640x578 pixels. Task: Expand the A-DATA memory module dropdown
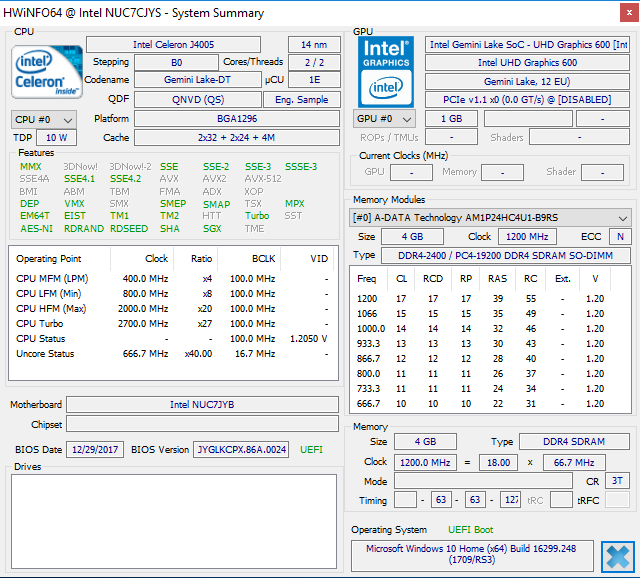[490, 218]
